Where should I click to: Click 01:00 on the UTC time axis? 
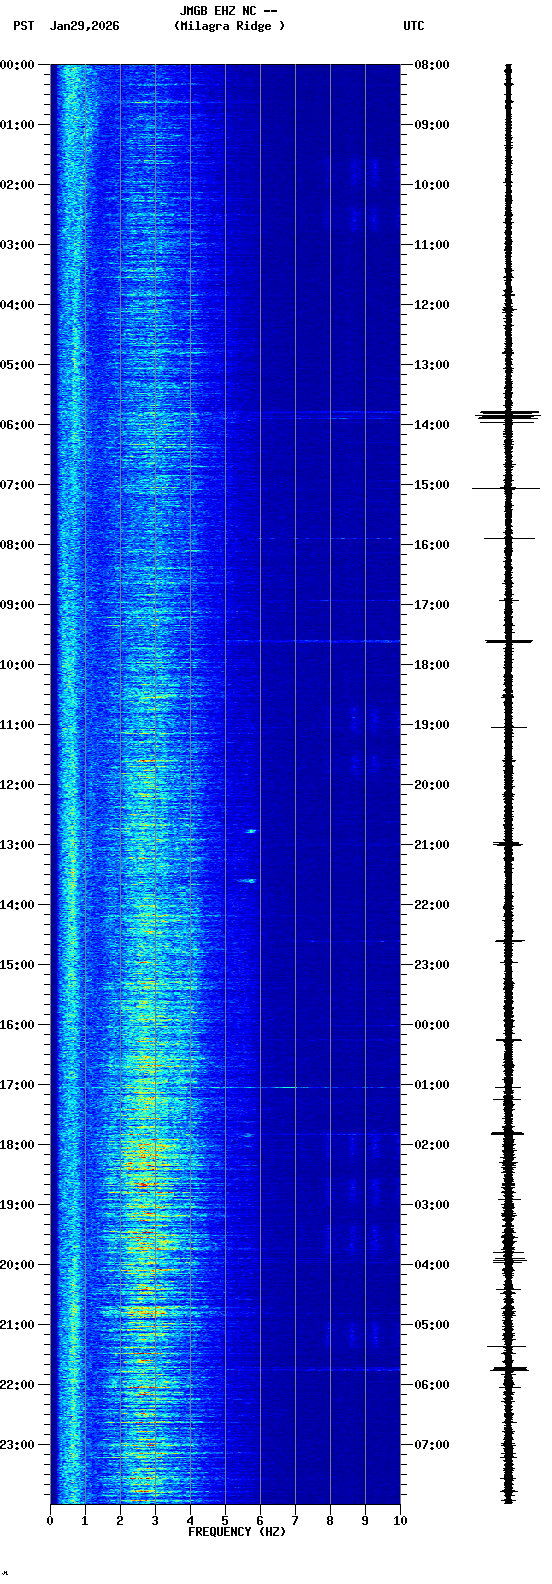432,1085
